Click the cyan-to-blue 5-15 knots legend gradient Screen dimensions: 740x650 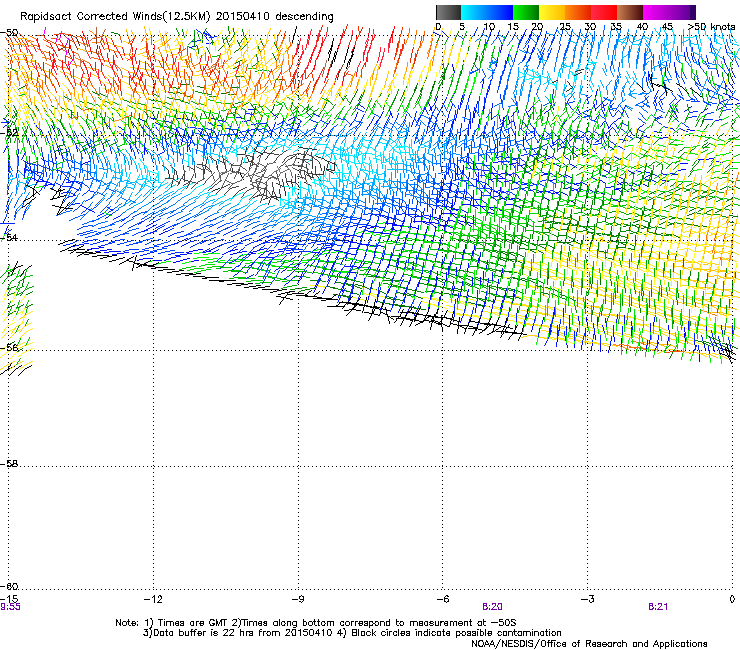coord(487,12)
